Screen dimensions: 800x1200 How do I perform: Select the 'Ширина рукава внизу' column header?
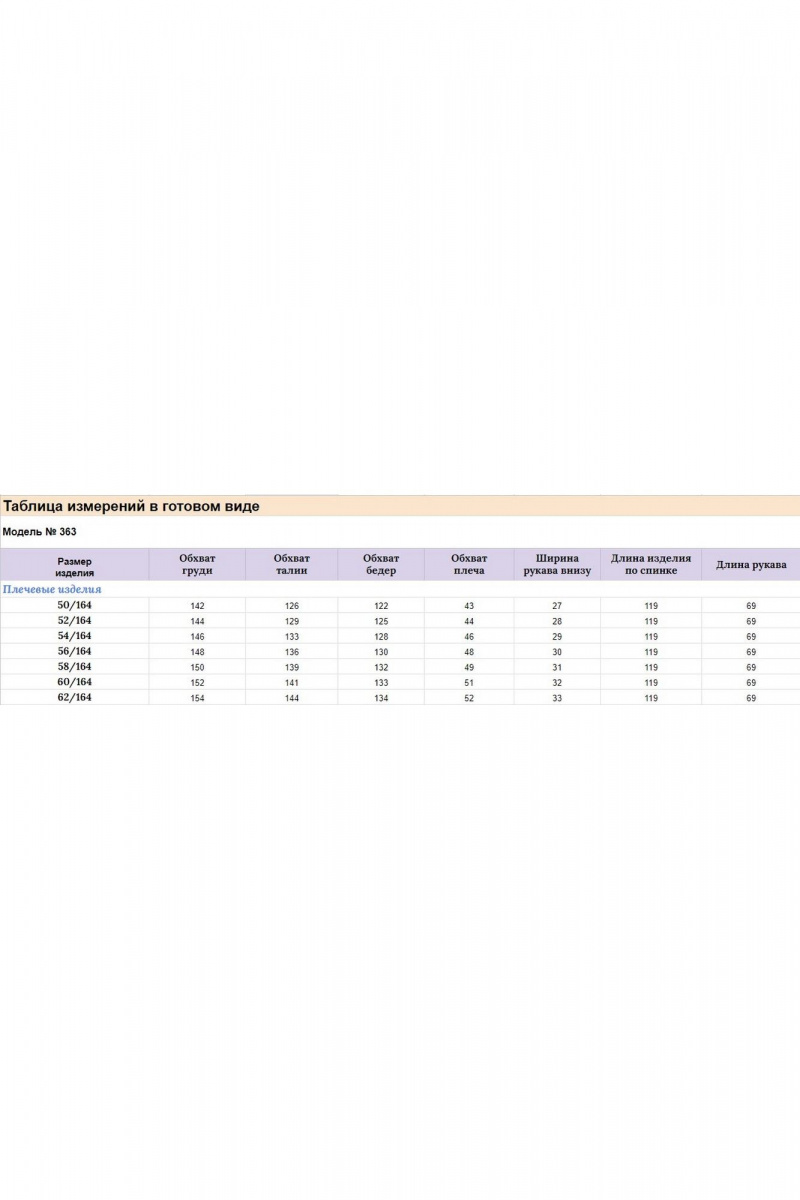pos(557,565)
